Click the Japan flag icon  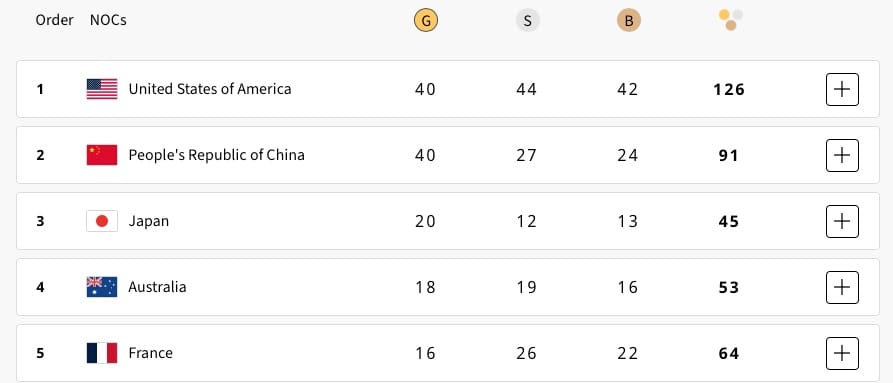[x=102, y=221]
